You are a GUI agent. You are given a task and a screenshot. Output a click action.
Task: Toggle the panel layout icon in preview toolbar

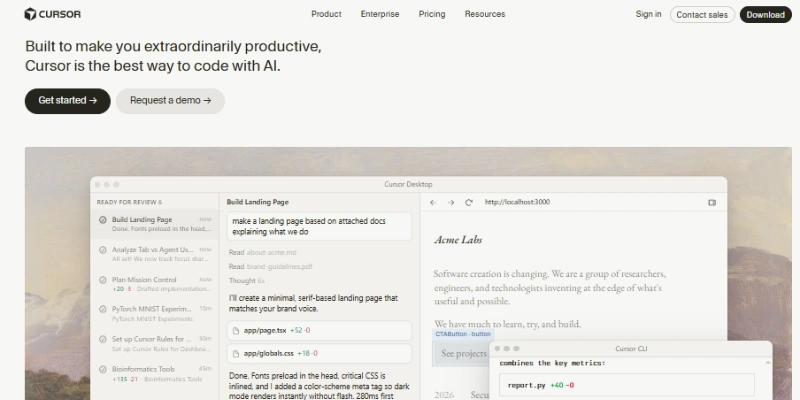click(712, 203)
